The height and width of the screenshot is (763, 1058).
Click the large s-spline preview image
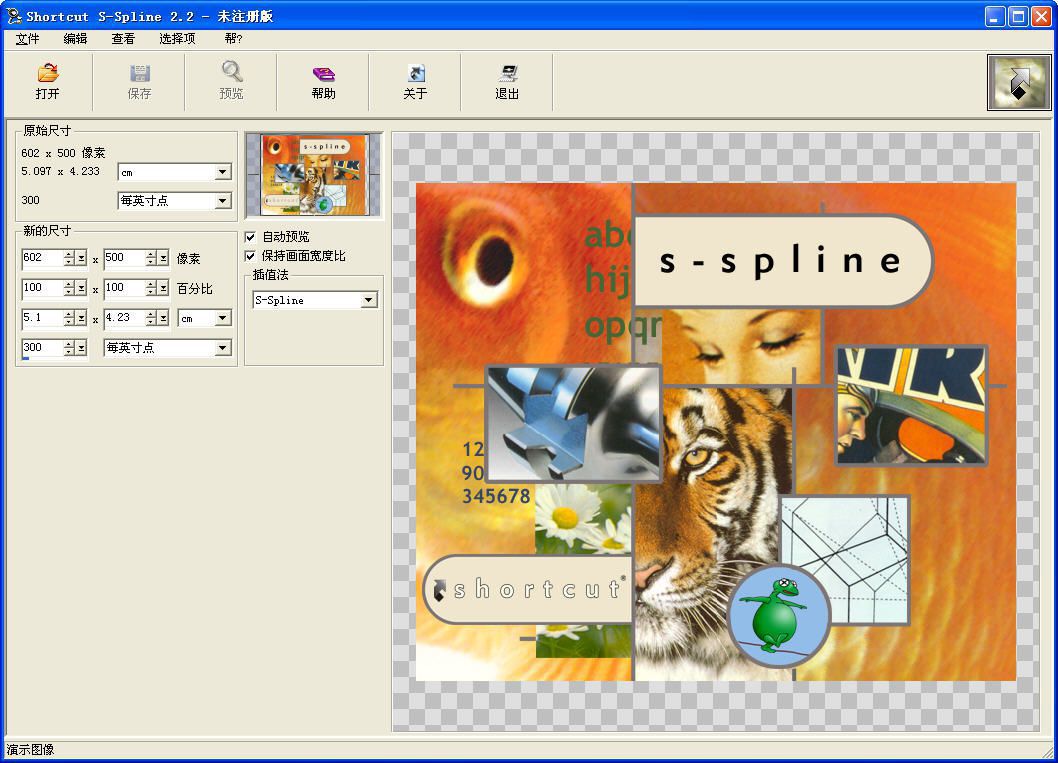point(716,432)
